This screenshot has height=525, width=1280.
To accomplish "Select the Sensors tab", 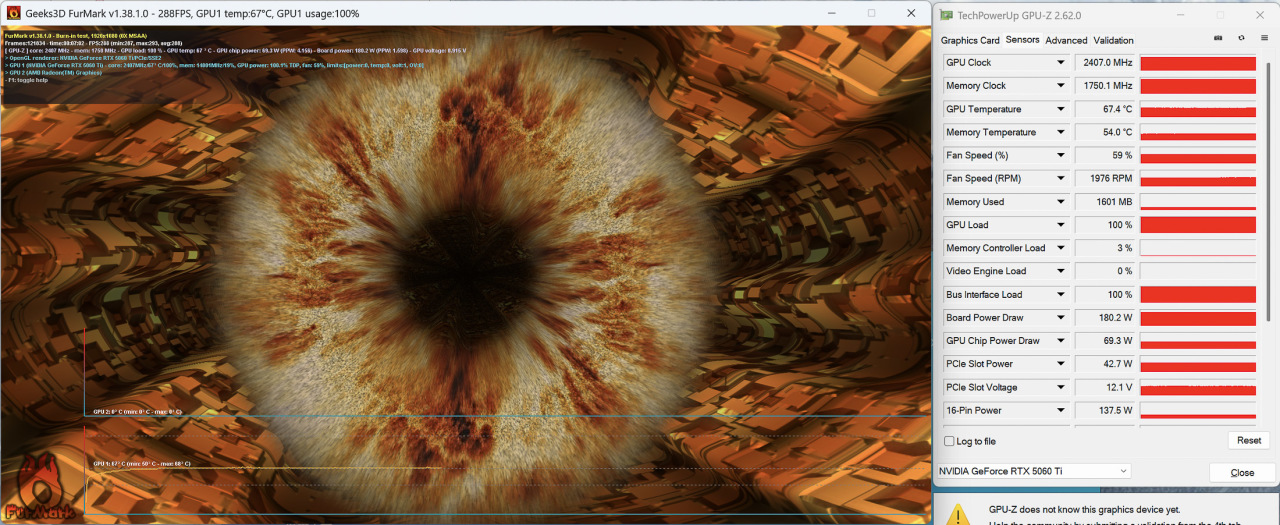I will (x=1022, y=40).
